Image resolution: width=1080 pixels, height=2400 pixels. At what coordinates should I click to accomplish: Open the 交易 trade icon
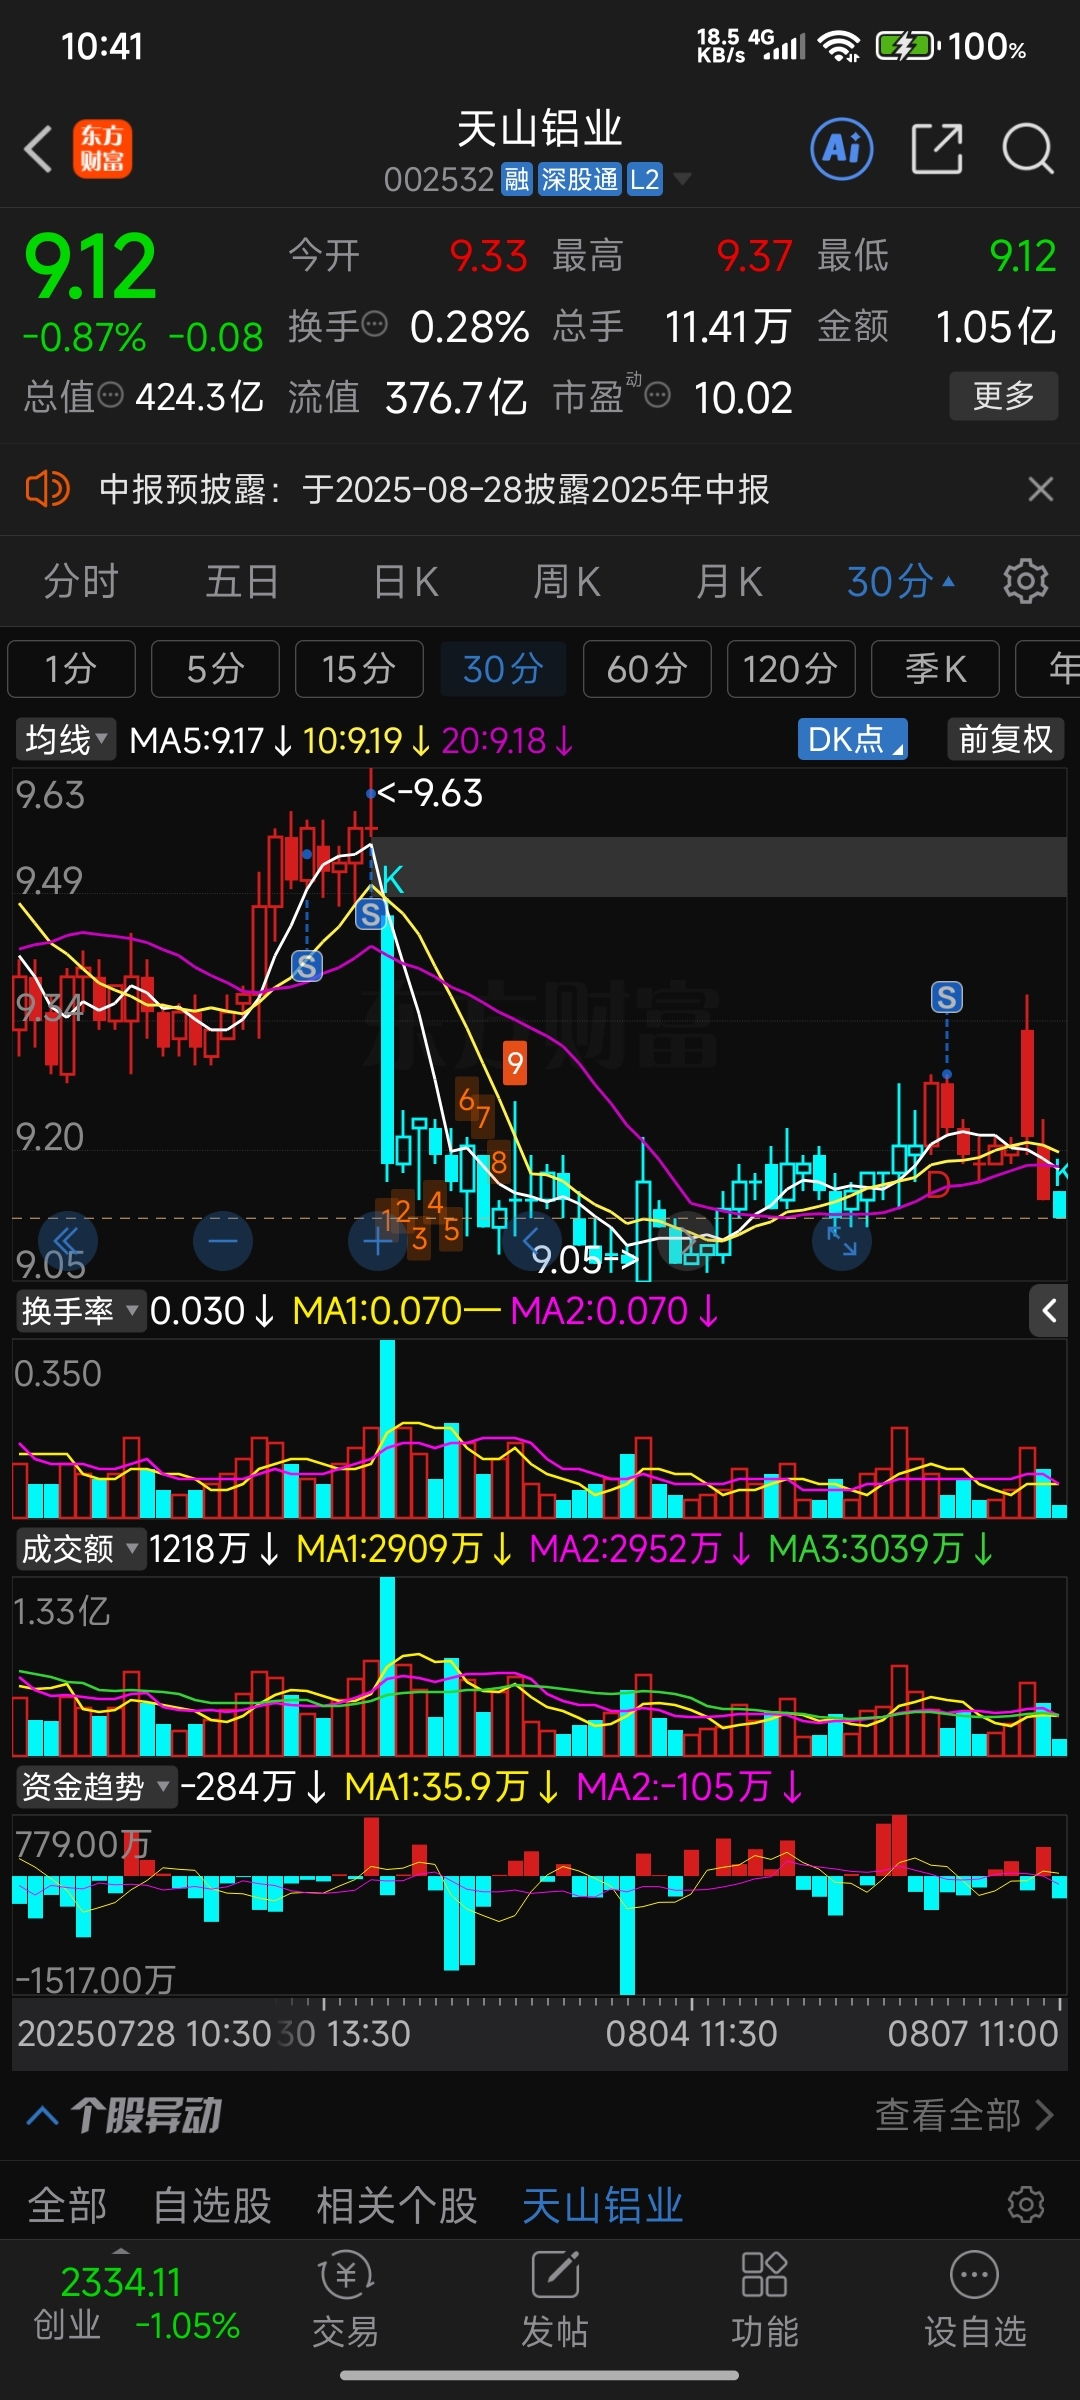(345, 2300)
